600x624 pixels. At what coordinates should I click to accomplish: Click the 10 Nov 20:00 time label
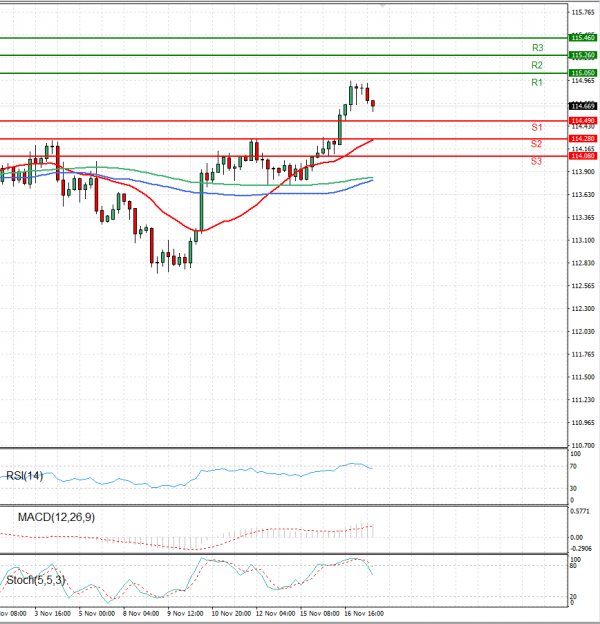point(231,613)
